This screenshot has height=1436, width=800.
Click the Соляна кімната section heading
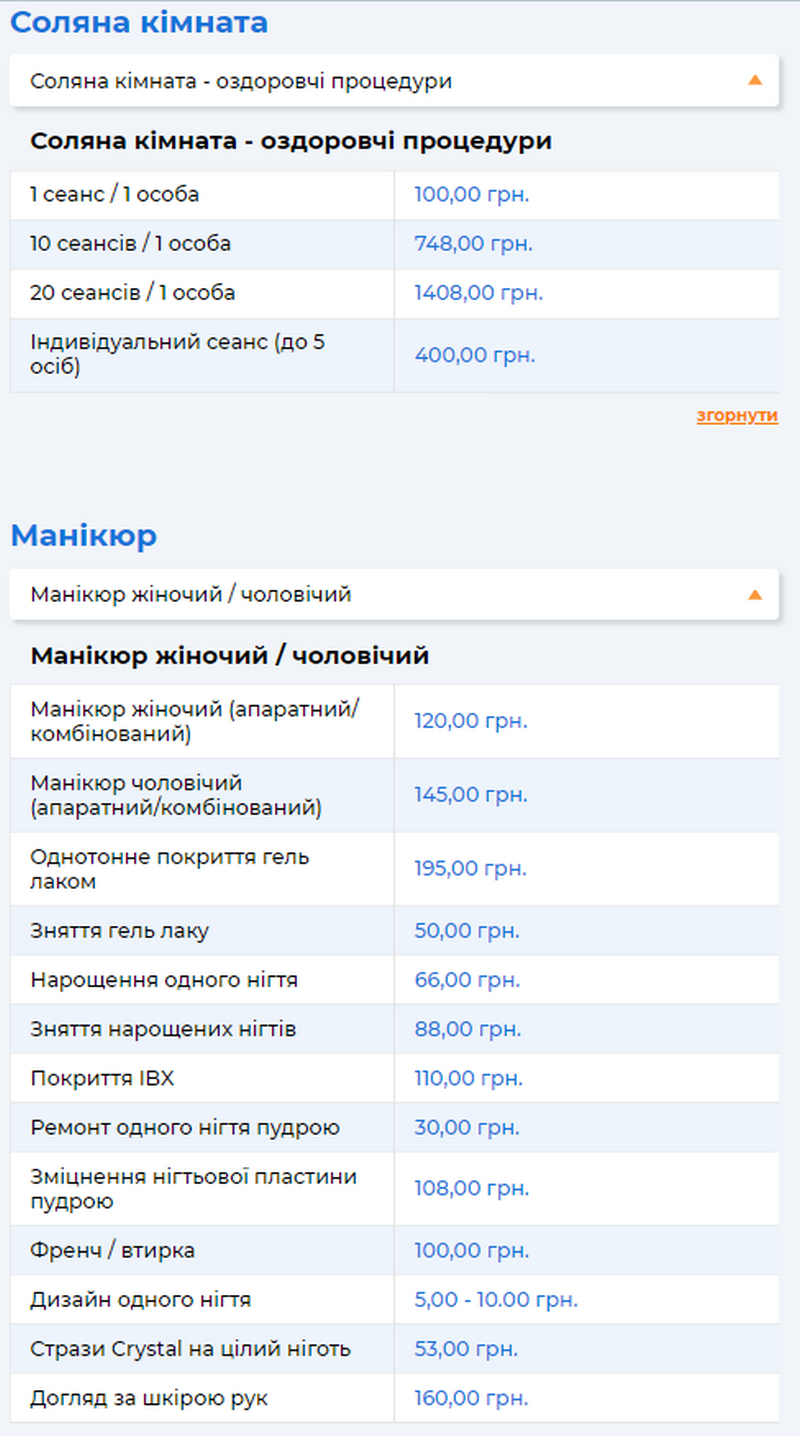point(139,23)
